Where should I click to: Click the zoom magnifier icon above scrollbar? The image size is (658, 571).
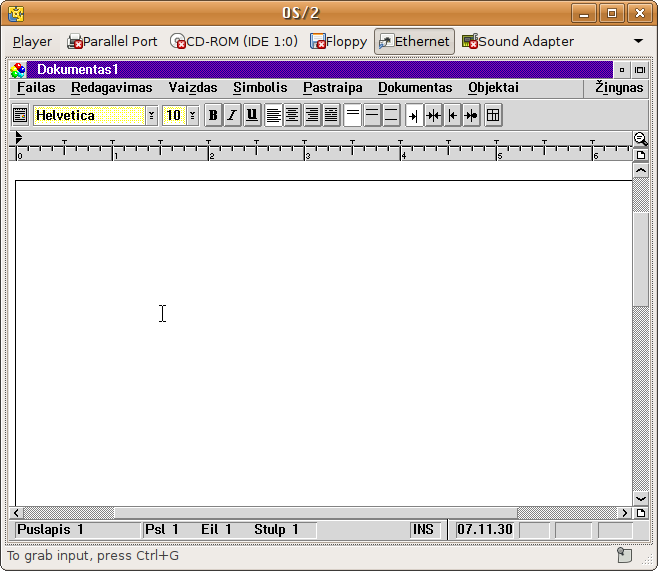[x=640, y=139]
